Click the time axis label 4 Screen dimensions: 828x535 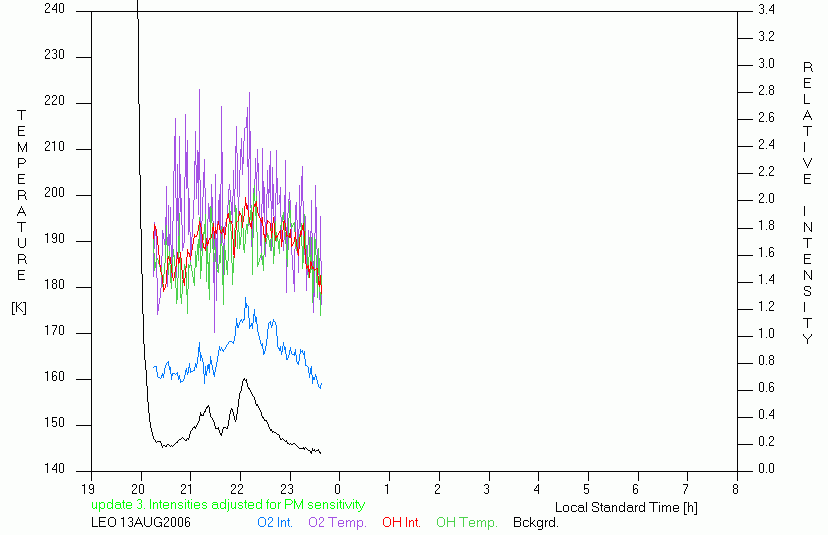pos(537,489)
